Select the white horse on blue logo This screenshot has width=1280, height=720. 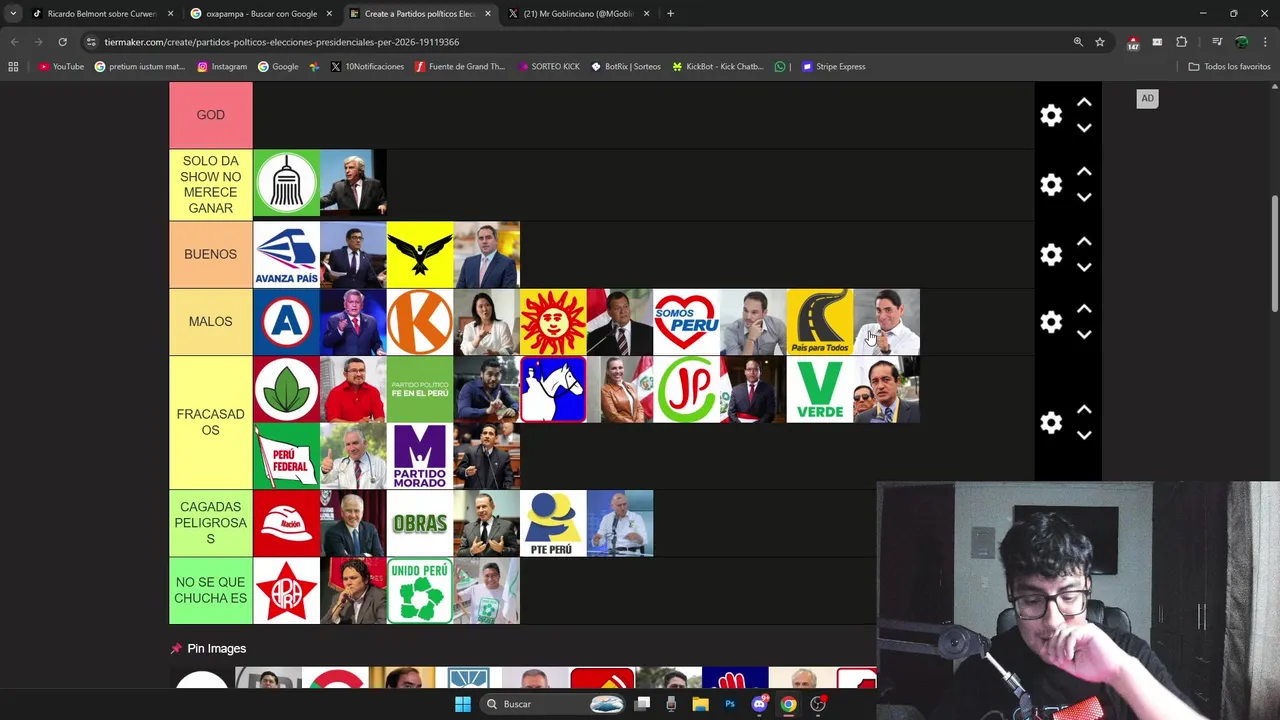(553, 389)
